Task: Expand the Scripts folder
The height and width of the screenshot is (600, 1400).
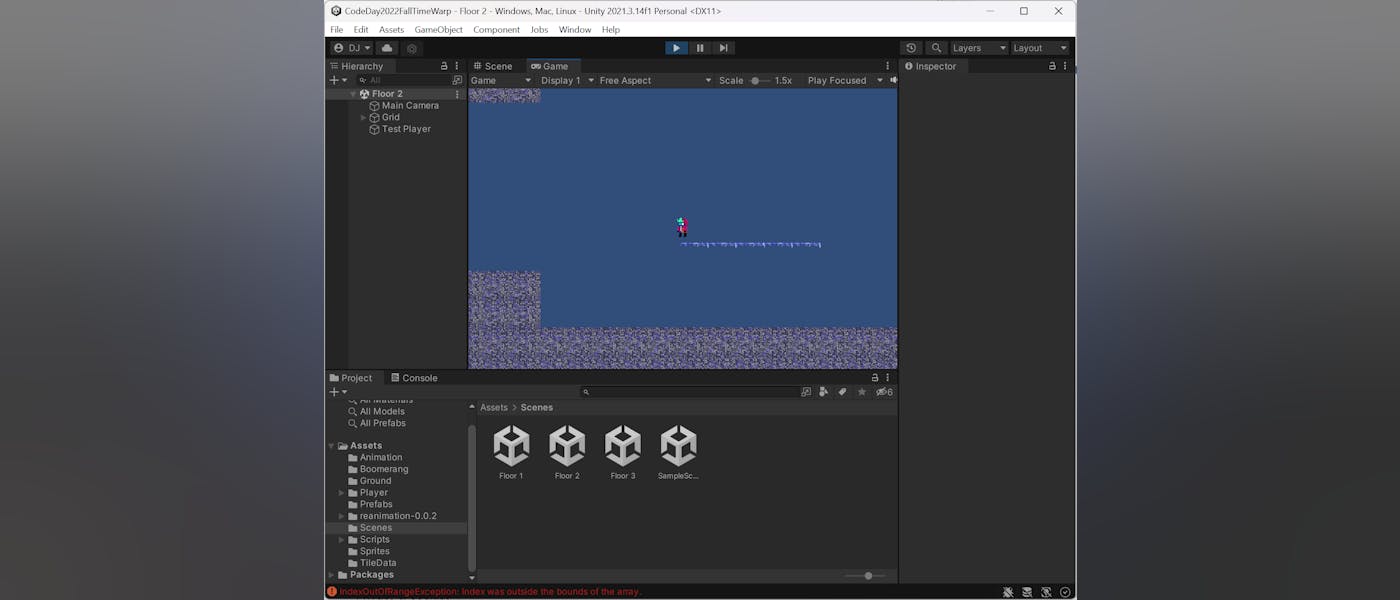Action: pyautogui.click(x=341, y=540)
